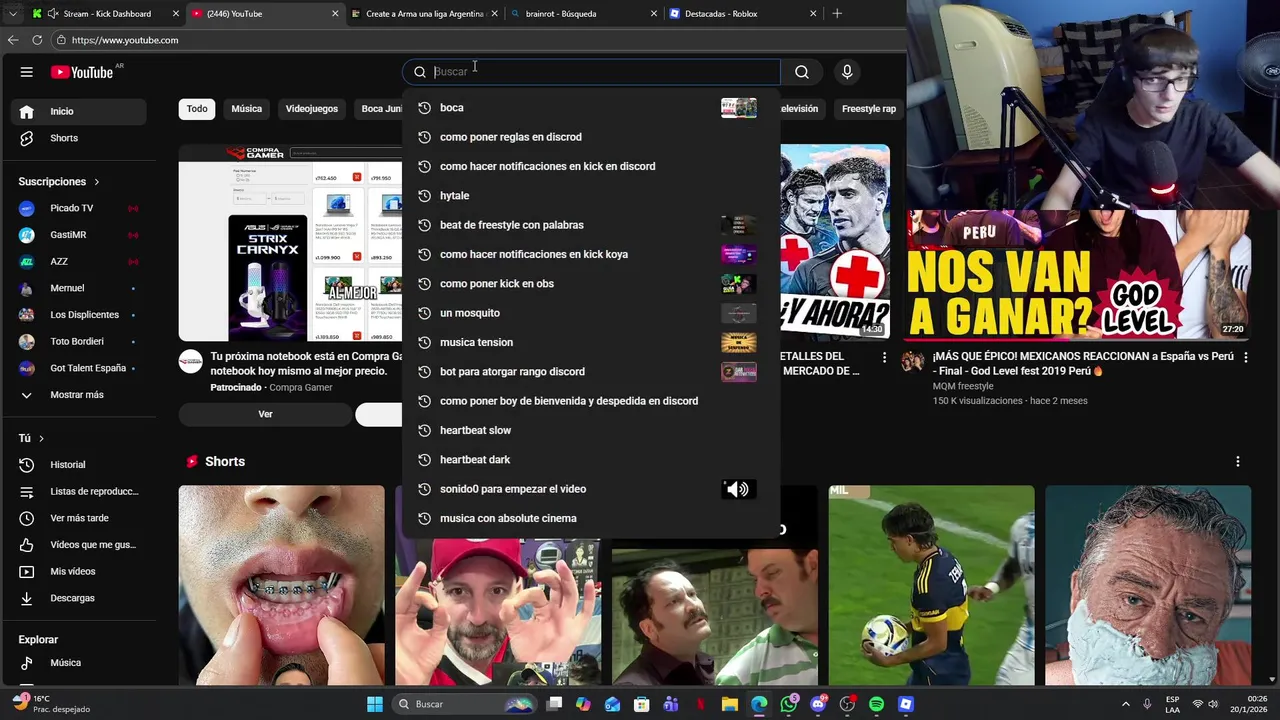The height and width of the screenshot is (720, 1280).
Task: Click Ver button on Compra Gamer ad
Action: (x=265, y=414)
